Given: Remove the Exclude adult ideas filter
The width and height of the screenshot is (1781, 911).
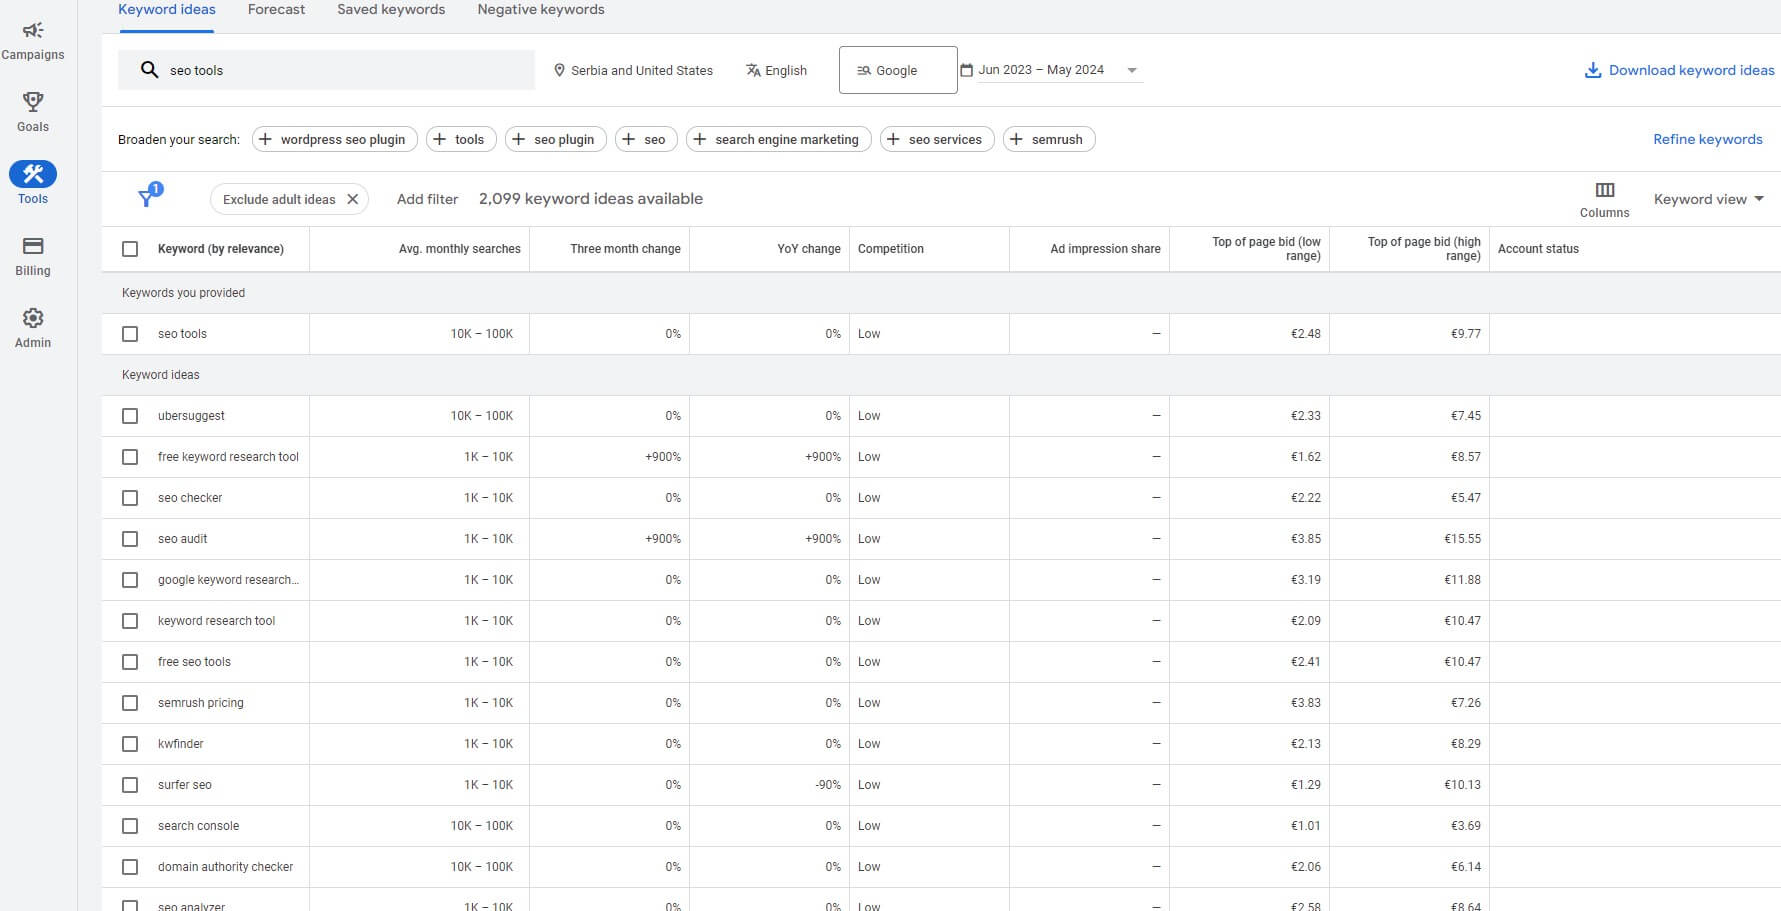Looking at the screenshot, I should tap(352, 198).
